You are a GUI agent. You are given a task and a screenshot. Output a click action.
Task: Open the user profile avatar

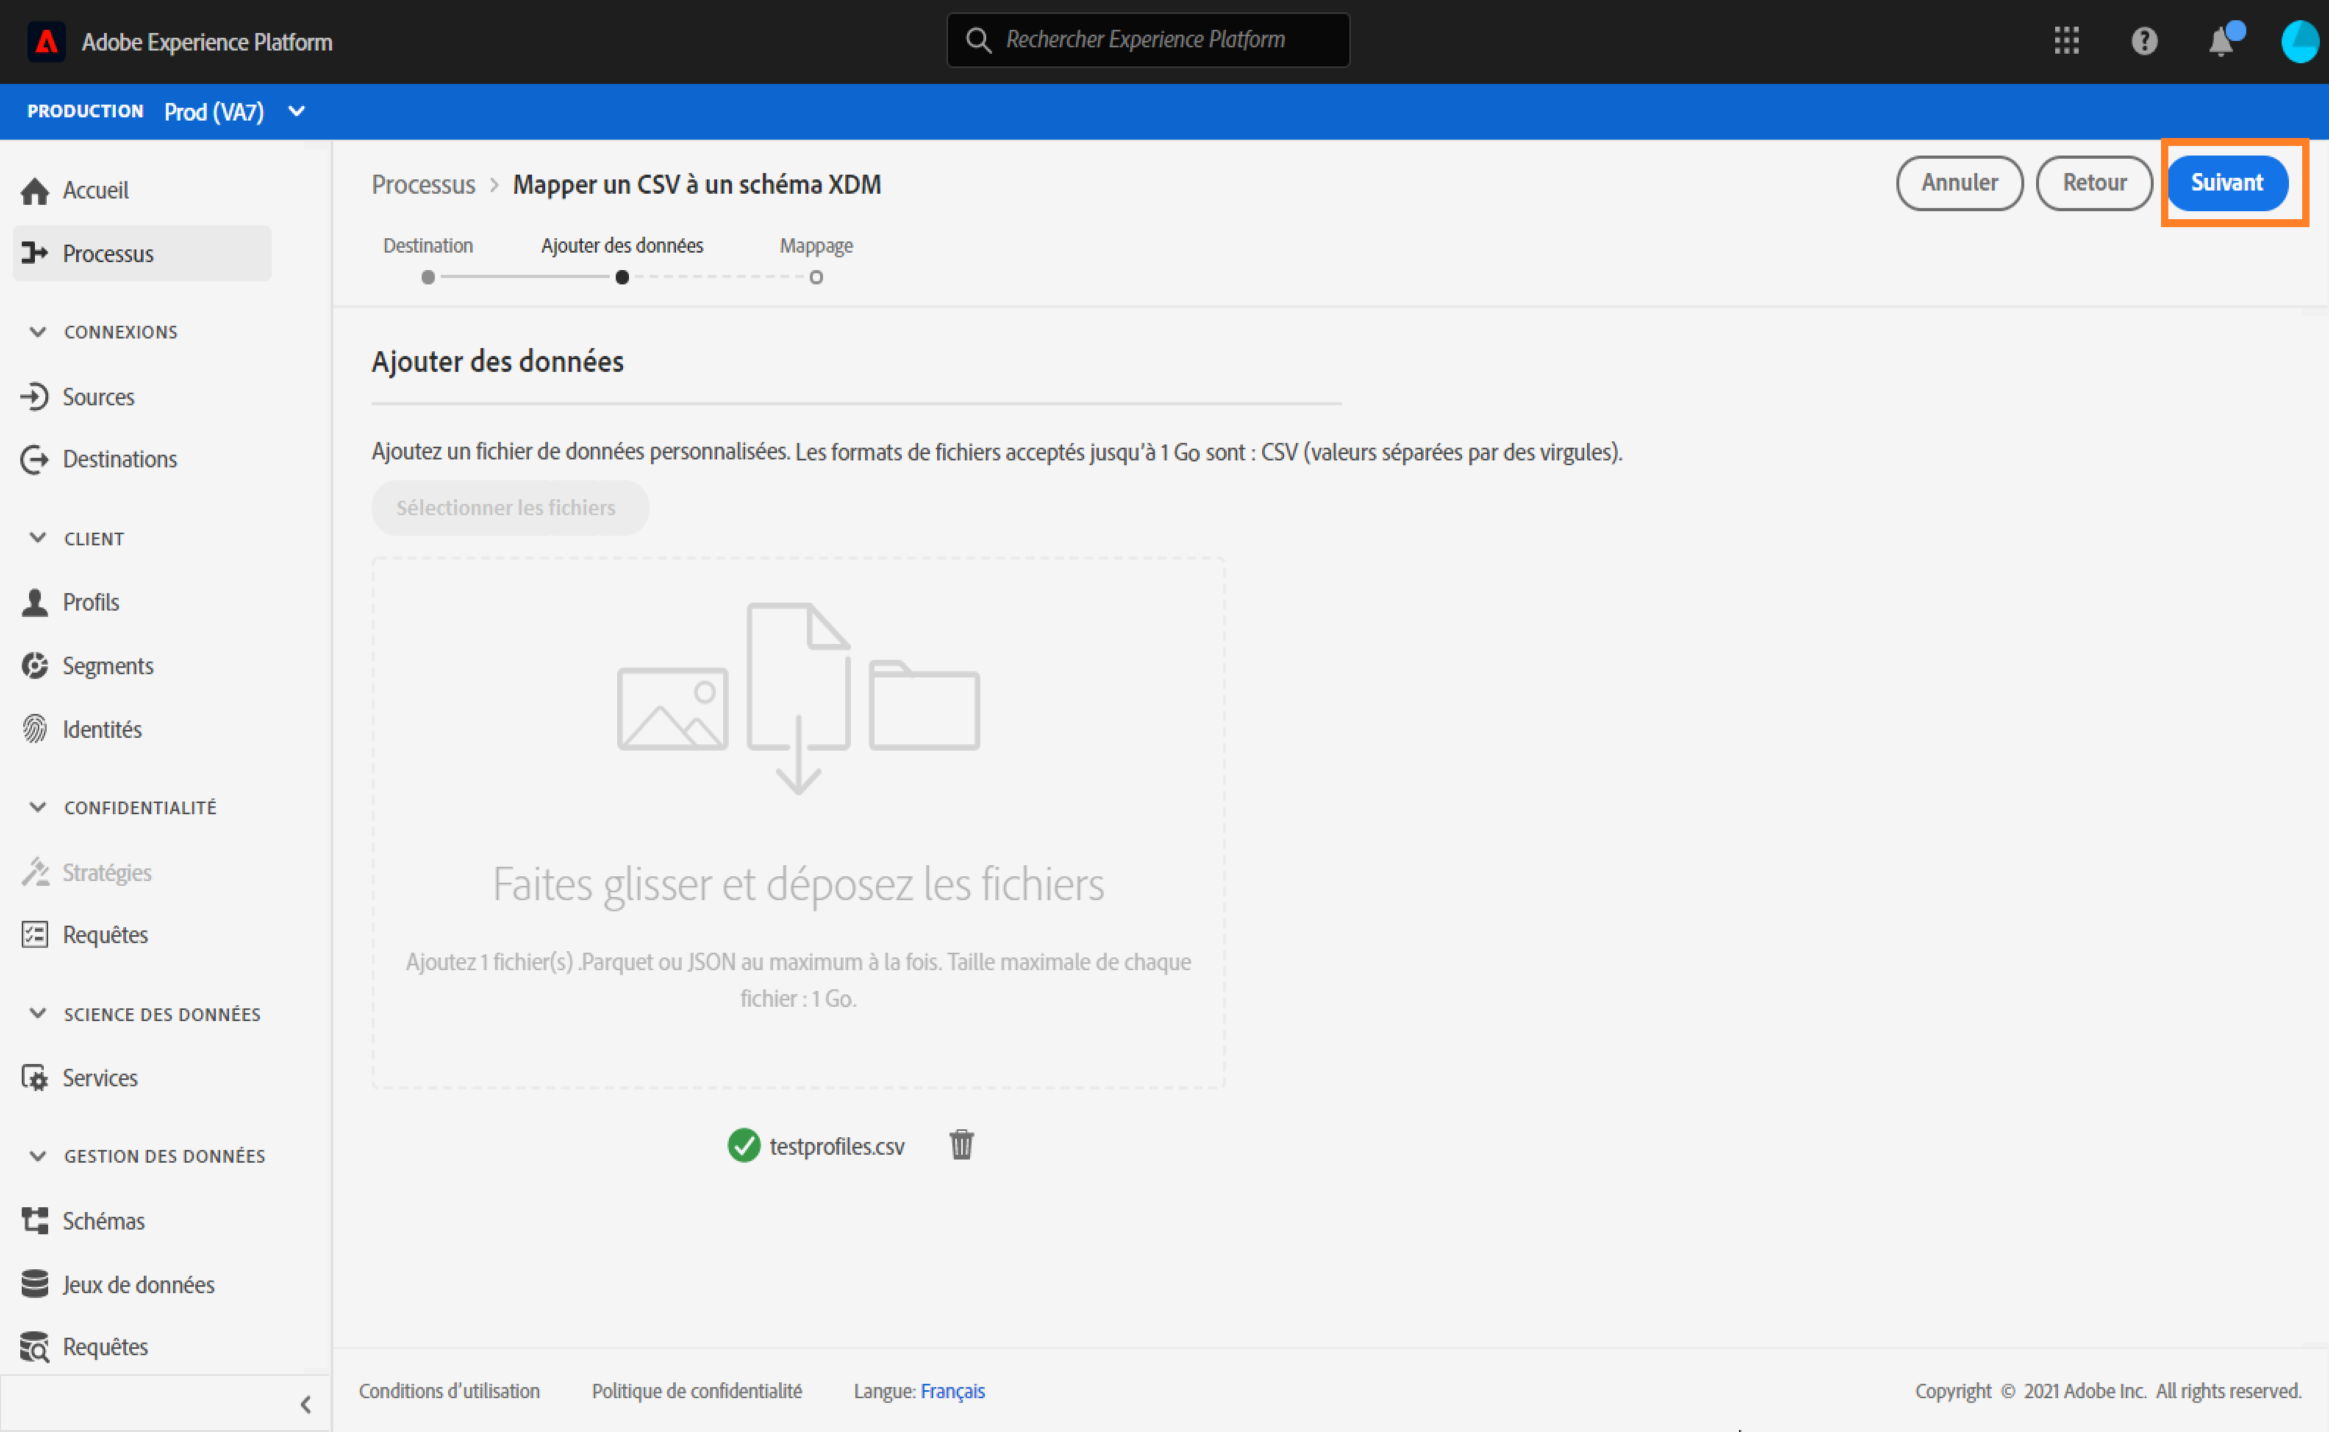click(2299, 42)
